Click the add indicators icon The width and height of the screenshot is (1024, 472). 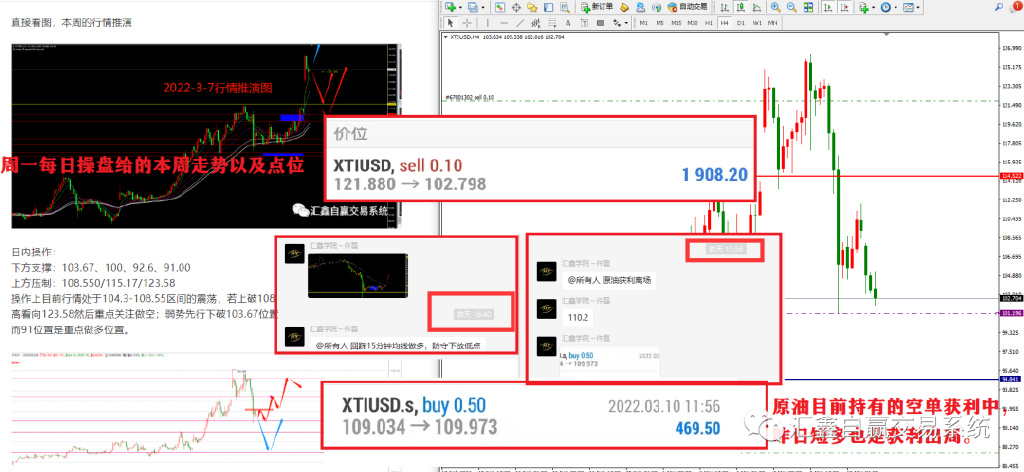(x=864, y=8)
